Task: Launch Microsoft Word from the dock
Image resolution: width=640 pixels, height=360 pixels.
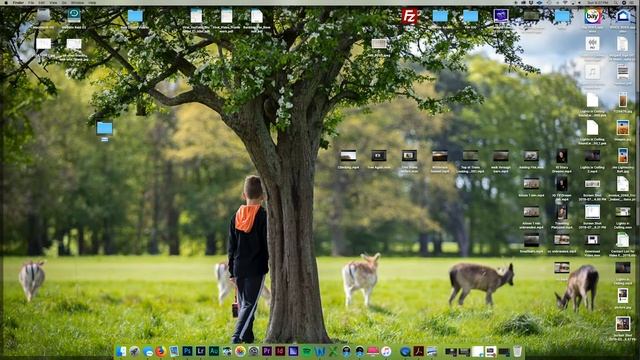Action: click(320, 351)
